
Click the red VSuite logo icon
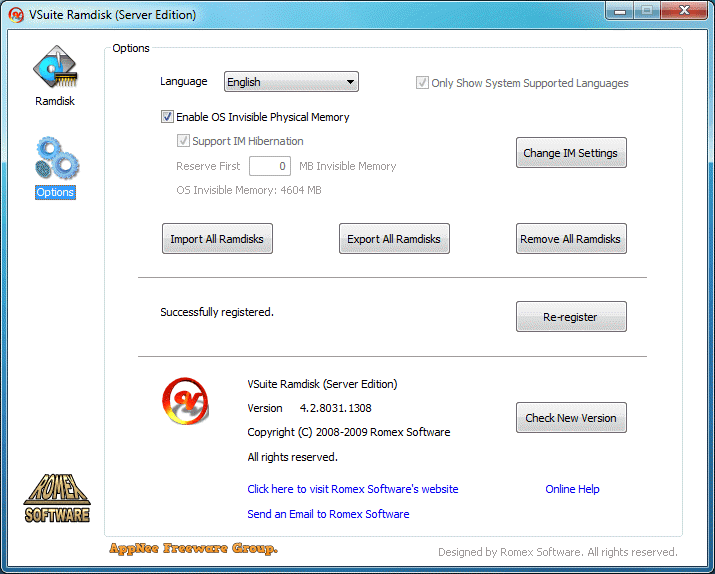click(186, 401)
